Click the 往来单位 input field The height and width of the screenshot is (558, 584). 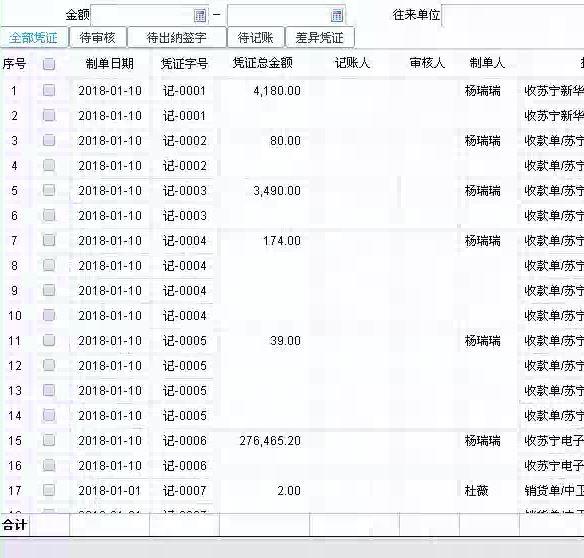(512, 15)
